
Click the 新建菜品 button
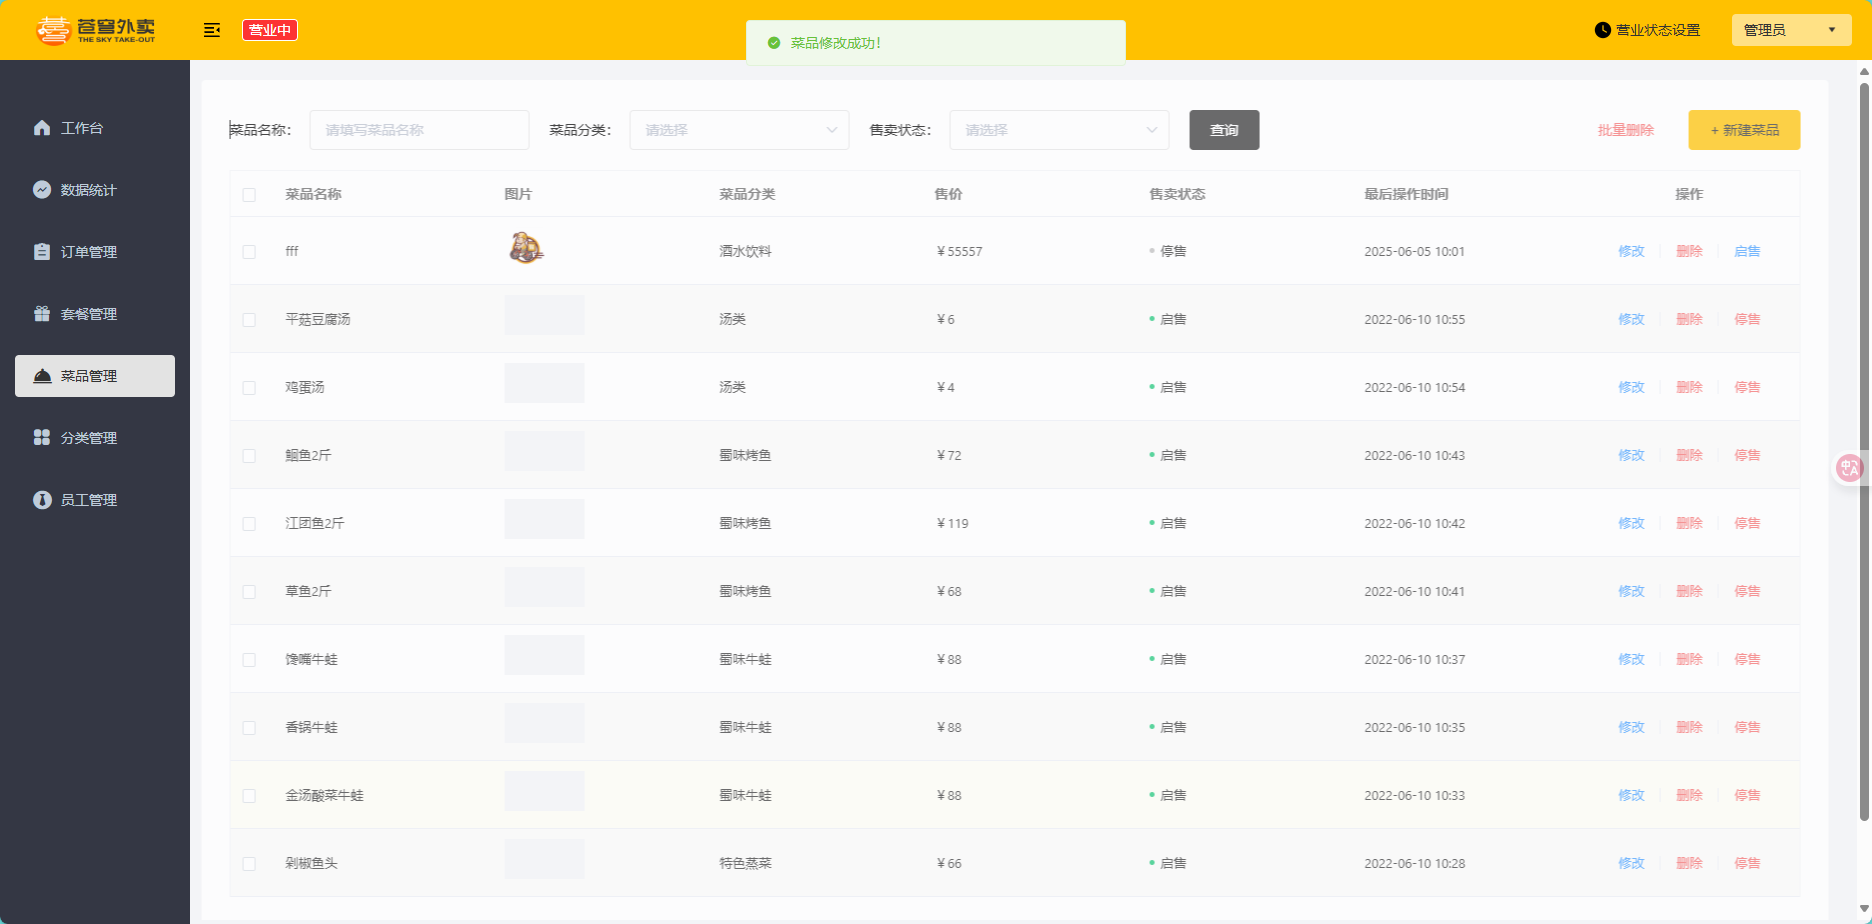tap(1744, 130)
